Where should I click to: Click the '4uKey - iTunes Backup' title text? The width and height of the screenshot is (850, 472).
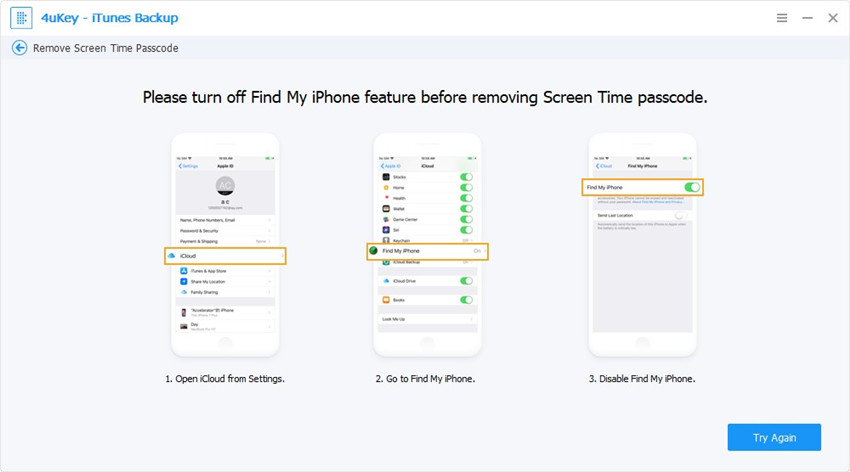pos(110,18)
